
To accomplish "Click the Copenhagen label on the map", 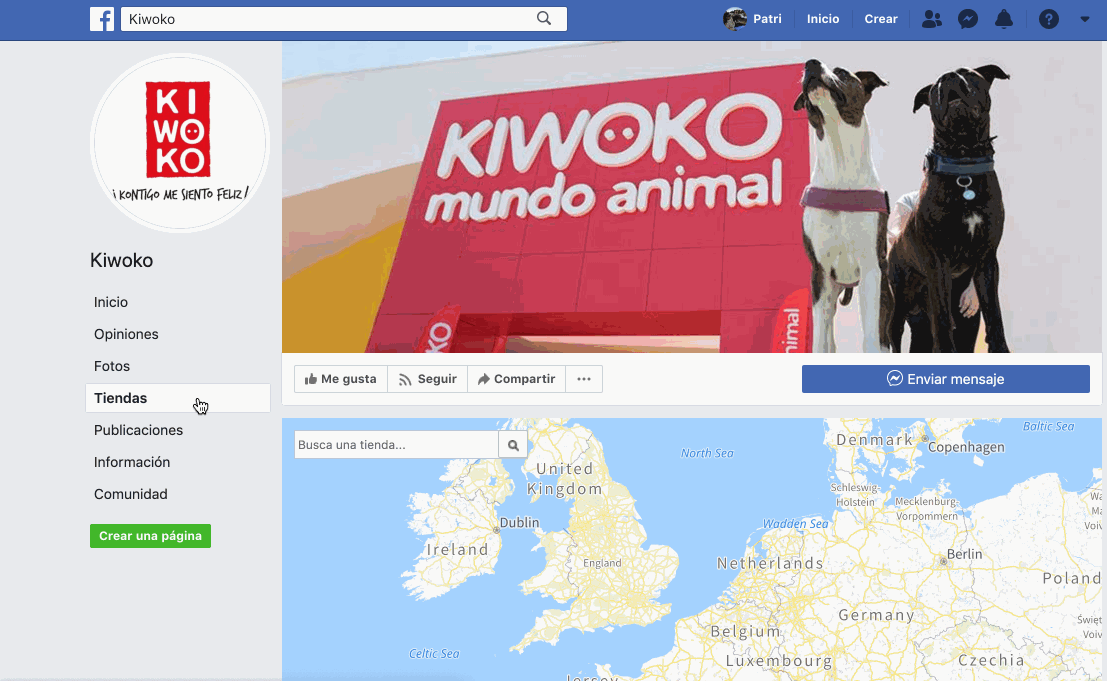I will (966, 447).
